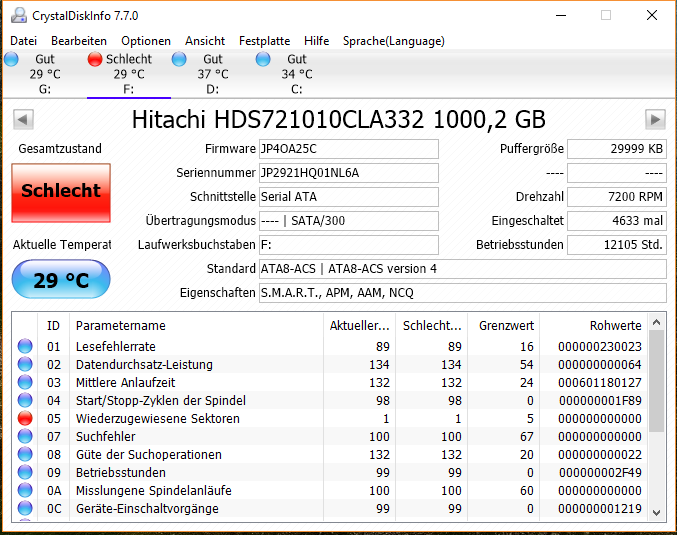677x535 pixels.
Task: Click the Aktueller... column header
Action: tap(359, 326)
